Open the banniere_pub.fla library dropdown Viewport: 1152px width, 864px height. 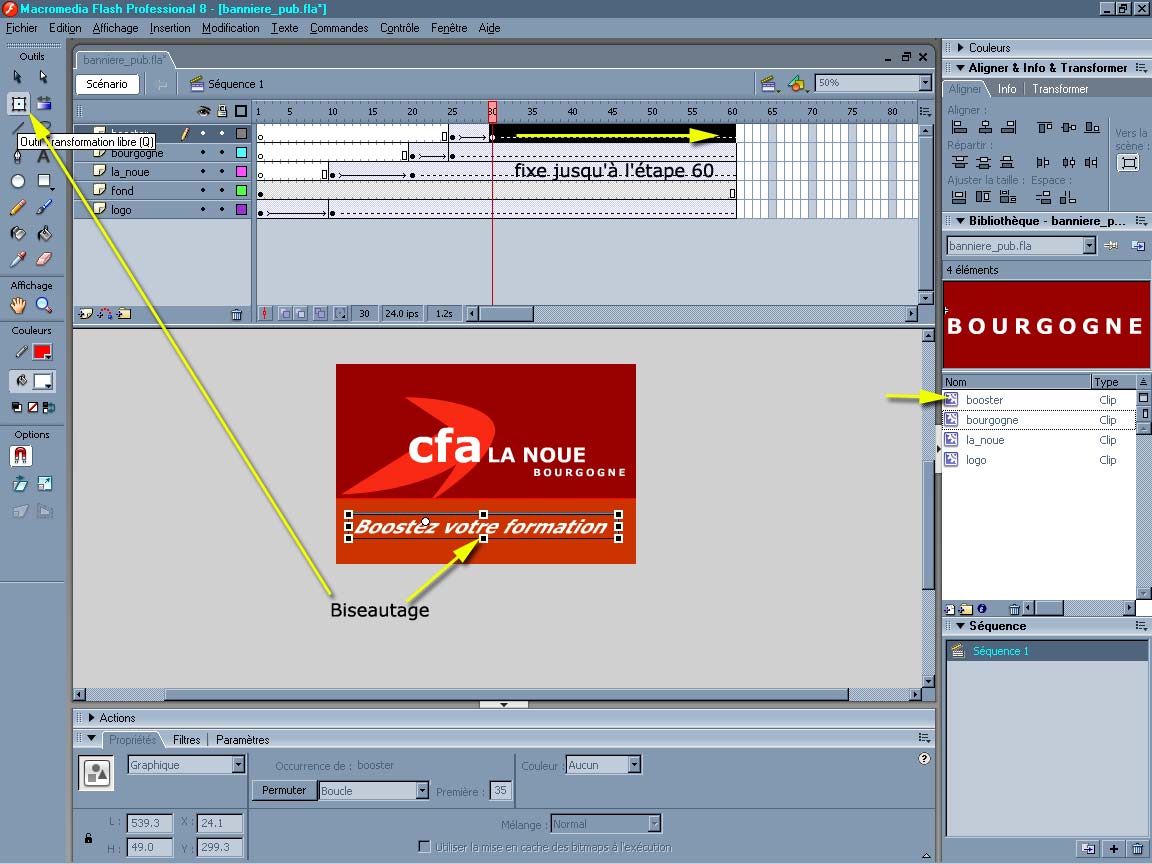[x=1089, y=245]
